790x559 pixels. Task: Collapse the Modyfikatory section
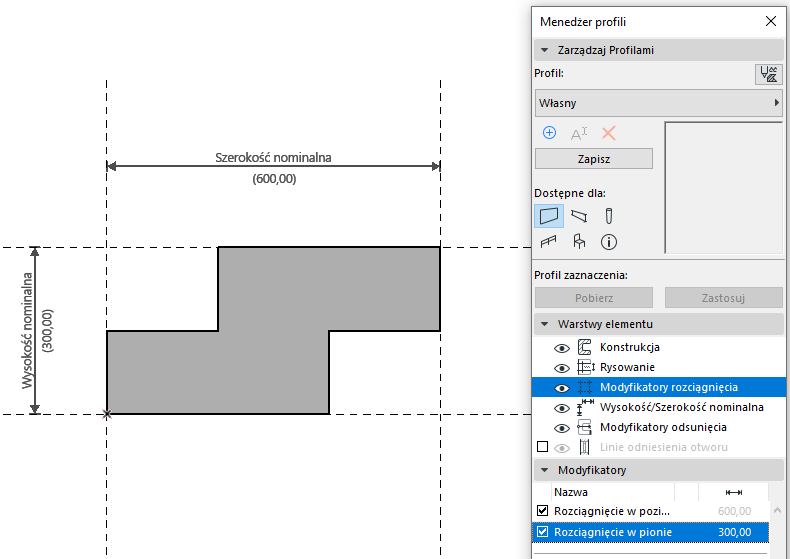pos(544,470)
